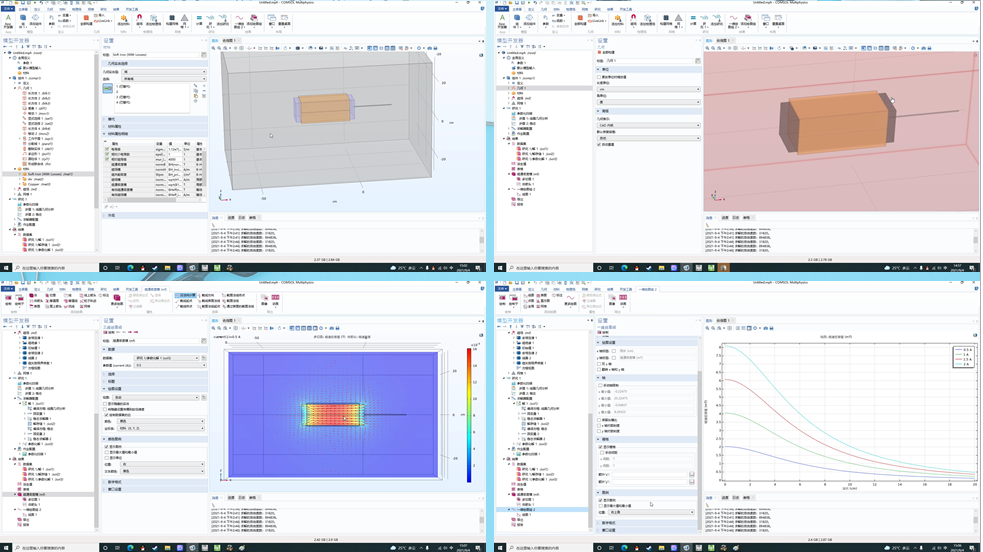Click the 文件 button in top-right window
Screen dimensions: 983x552
(502, 9)
